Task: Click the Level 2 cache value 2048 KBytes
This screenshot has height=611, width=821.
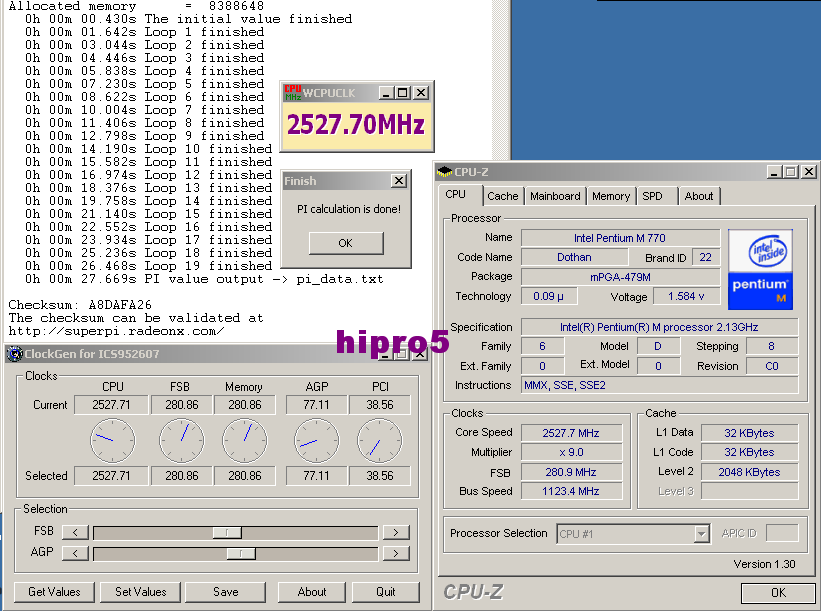Action: pos(749,472)
